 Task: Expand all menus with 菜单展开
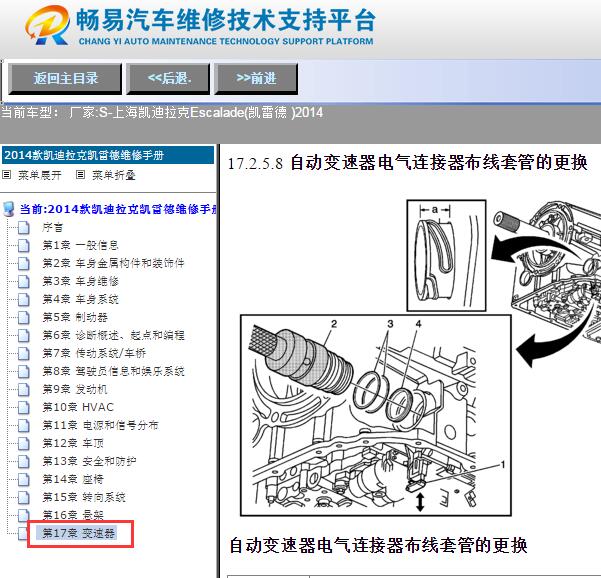[x=39, y=175]
